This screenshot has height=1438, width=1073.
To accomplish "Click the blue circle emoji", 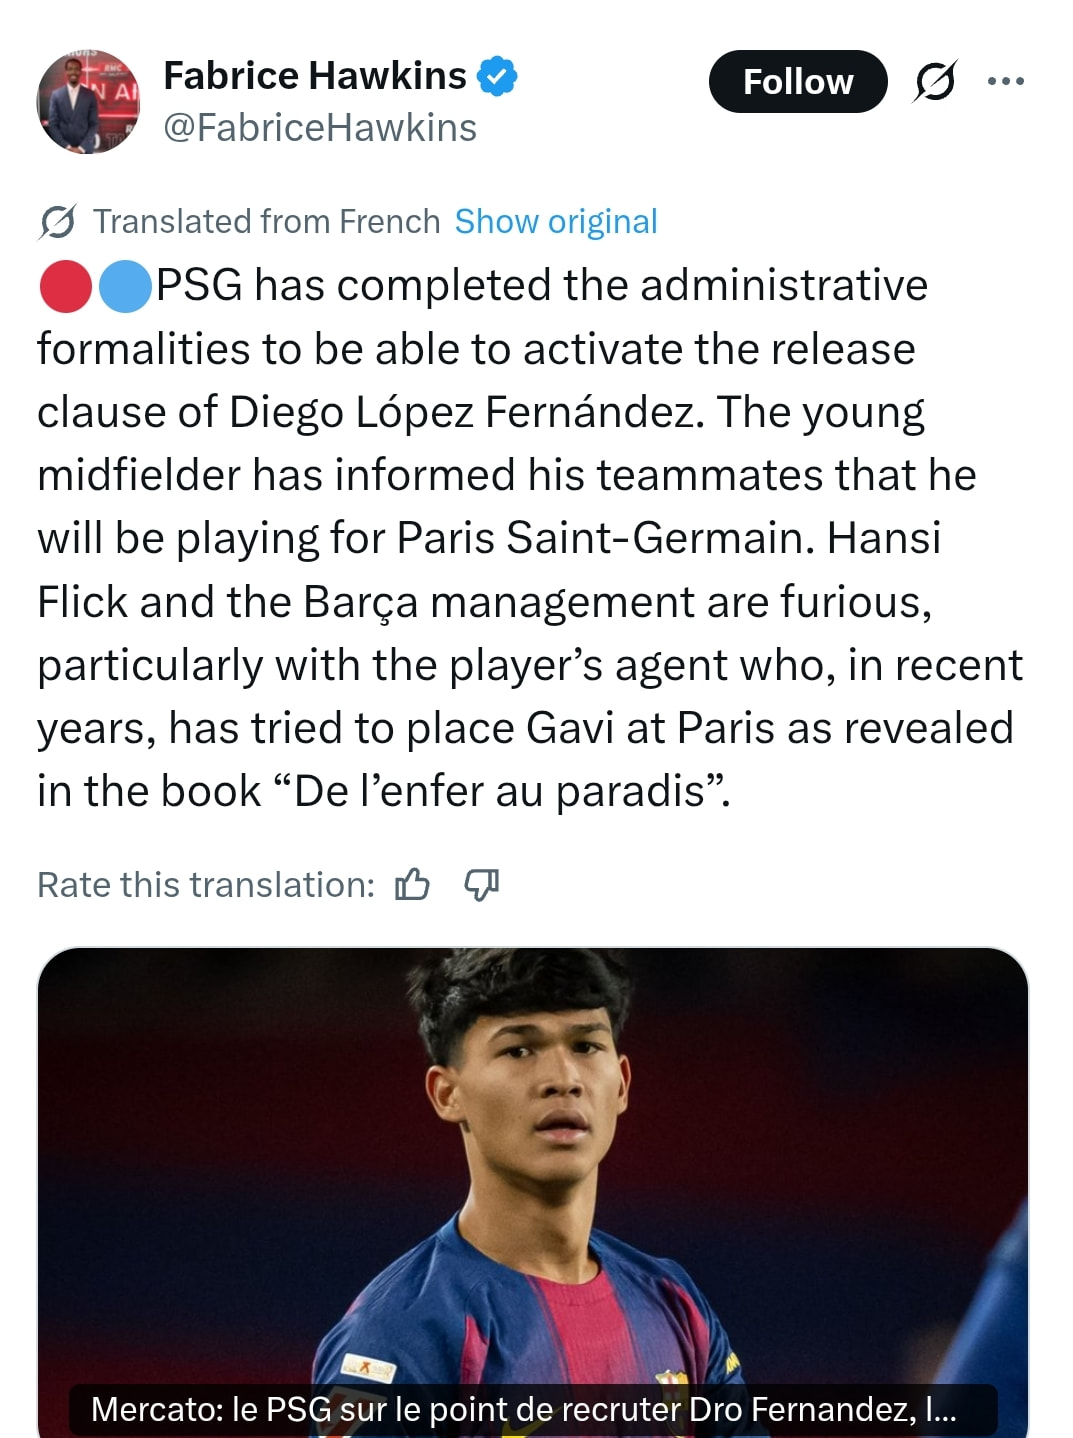I will tap(125, 286).
